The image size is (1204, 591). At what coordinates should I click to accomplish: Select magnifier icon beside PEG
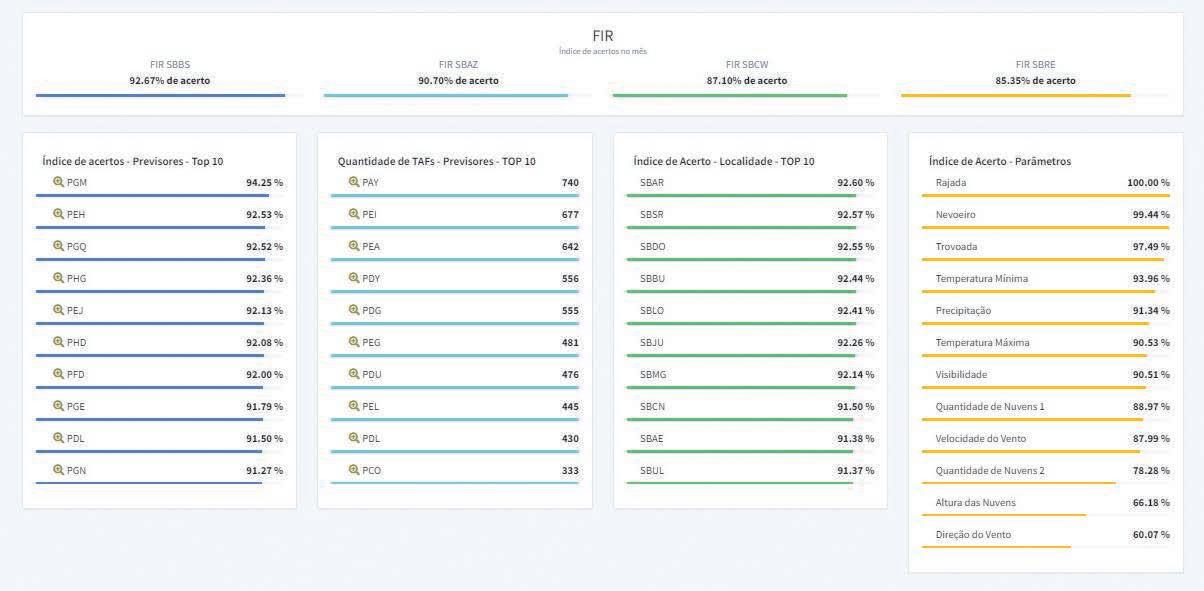354,343
